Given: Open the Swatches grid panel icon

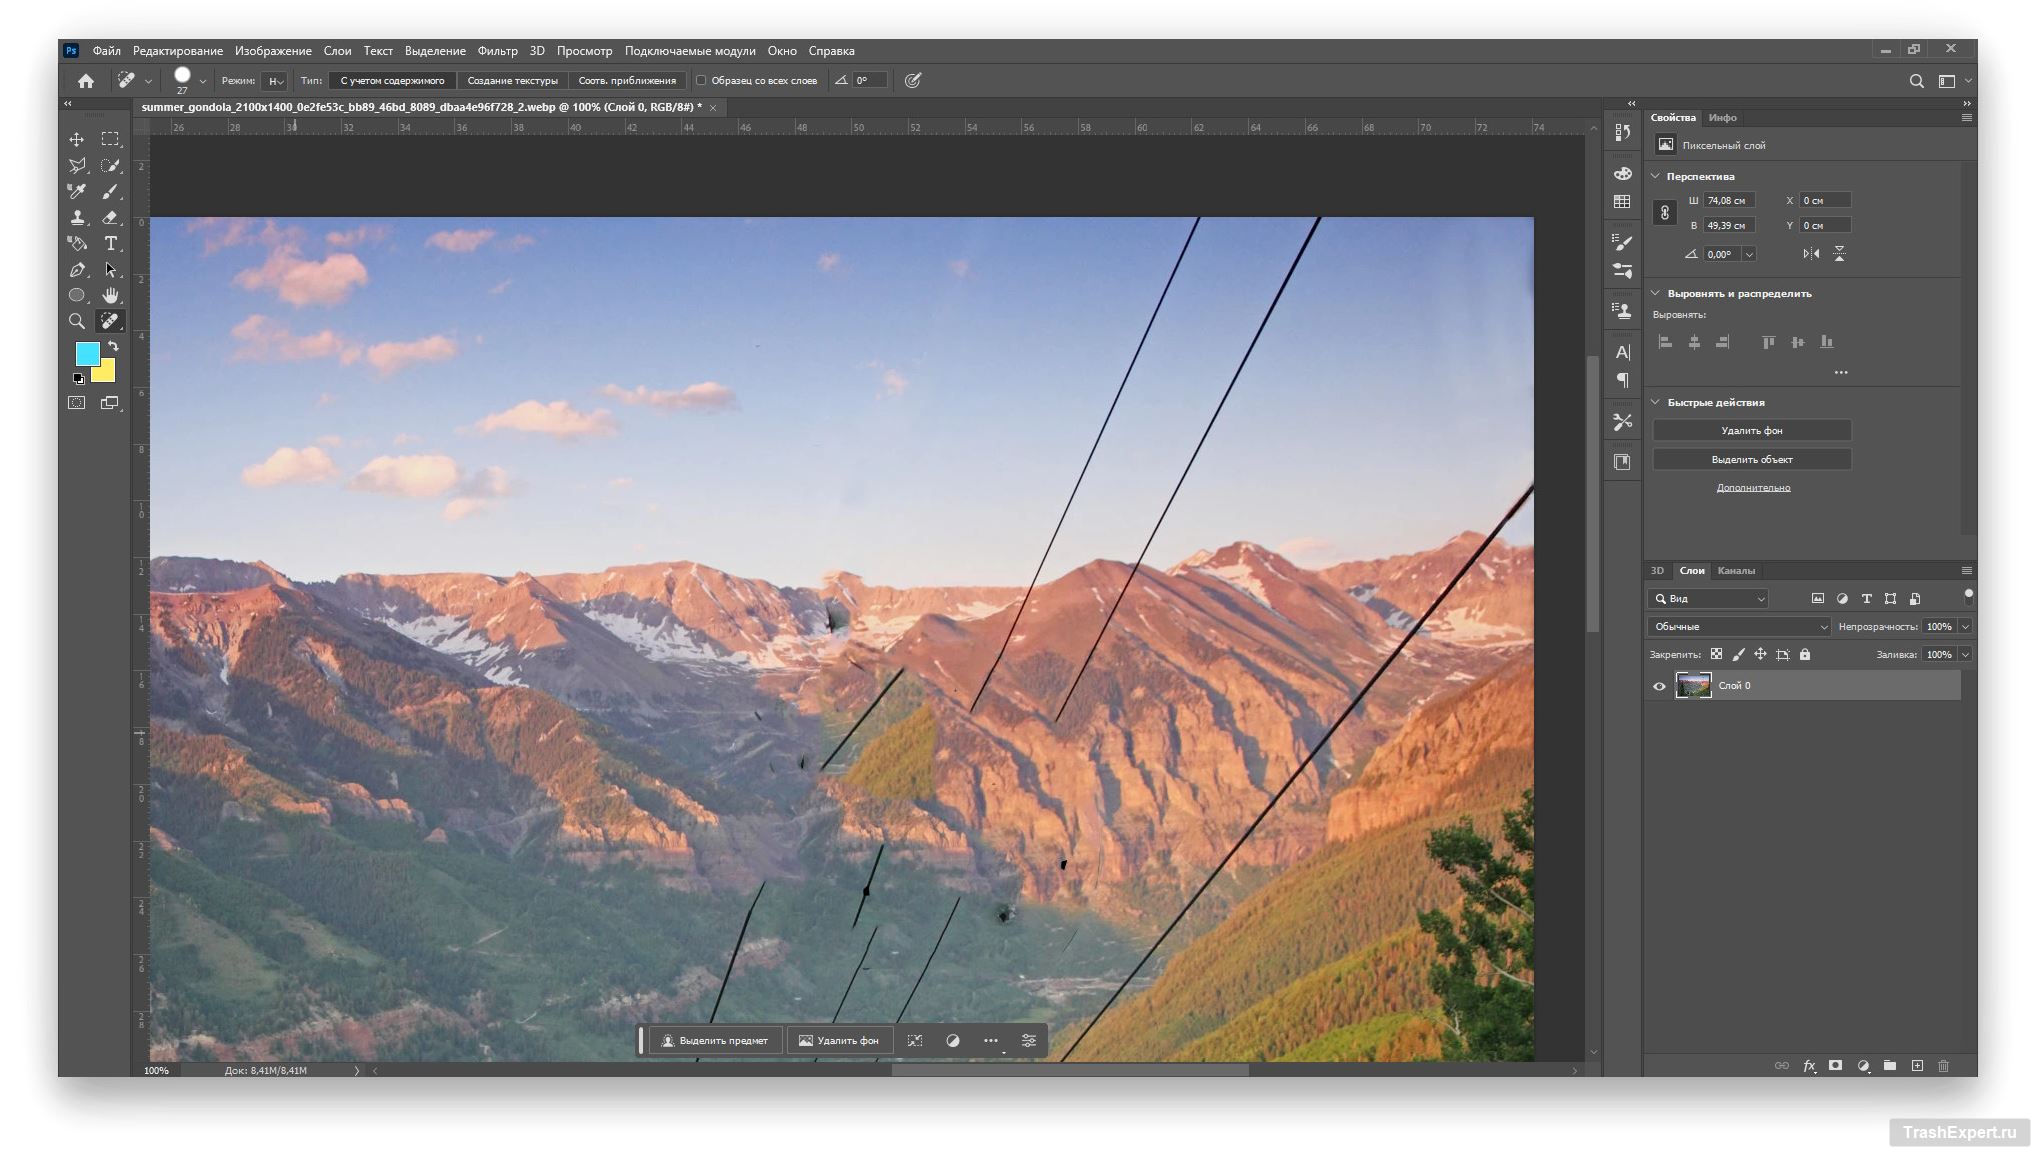Looking at the screenshot, I should [x=1622, y=202].
